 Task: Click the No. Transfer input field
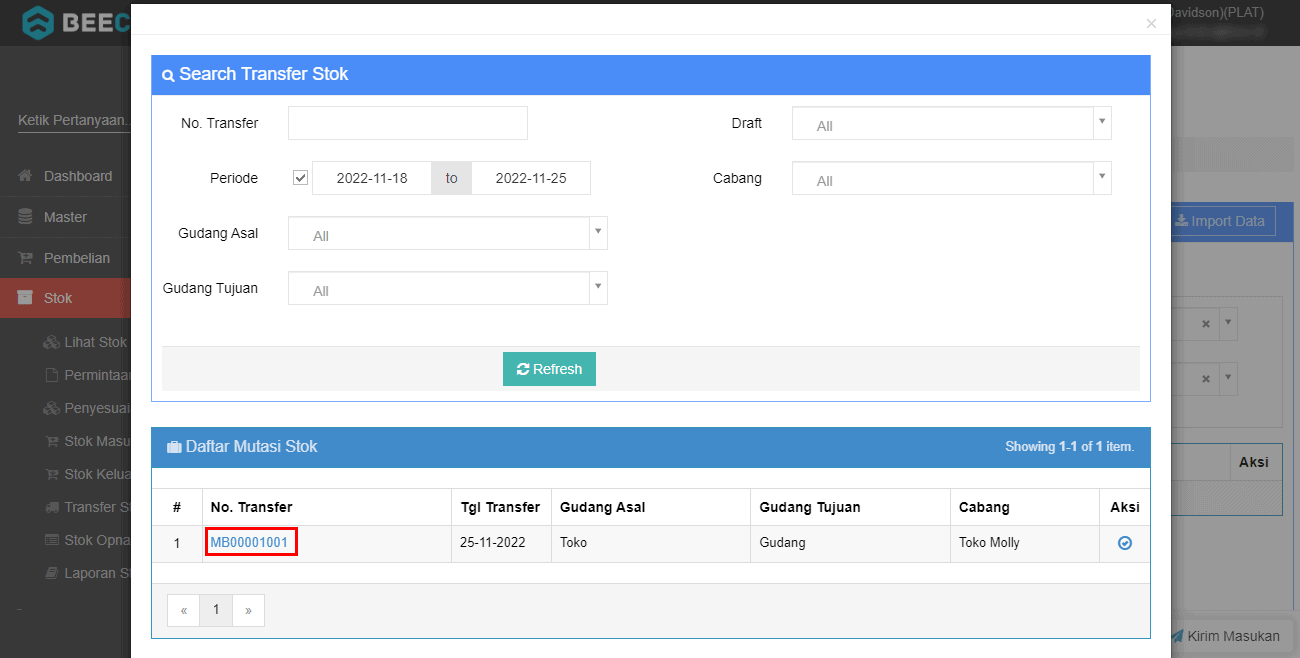coord(407,123)
